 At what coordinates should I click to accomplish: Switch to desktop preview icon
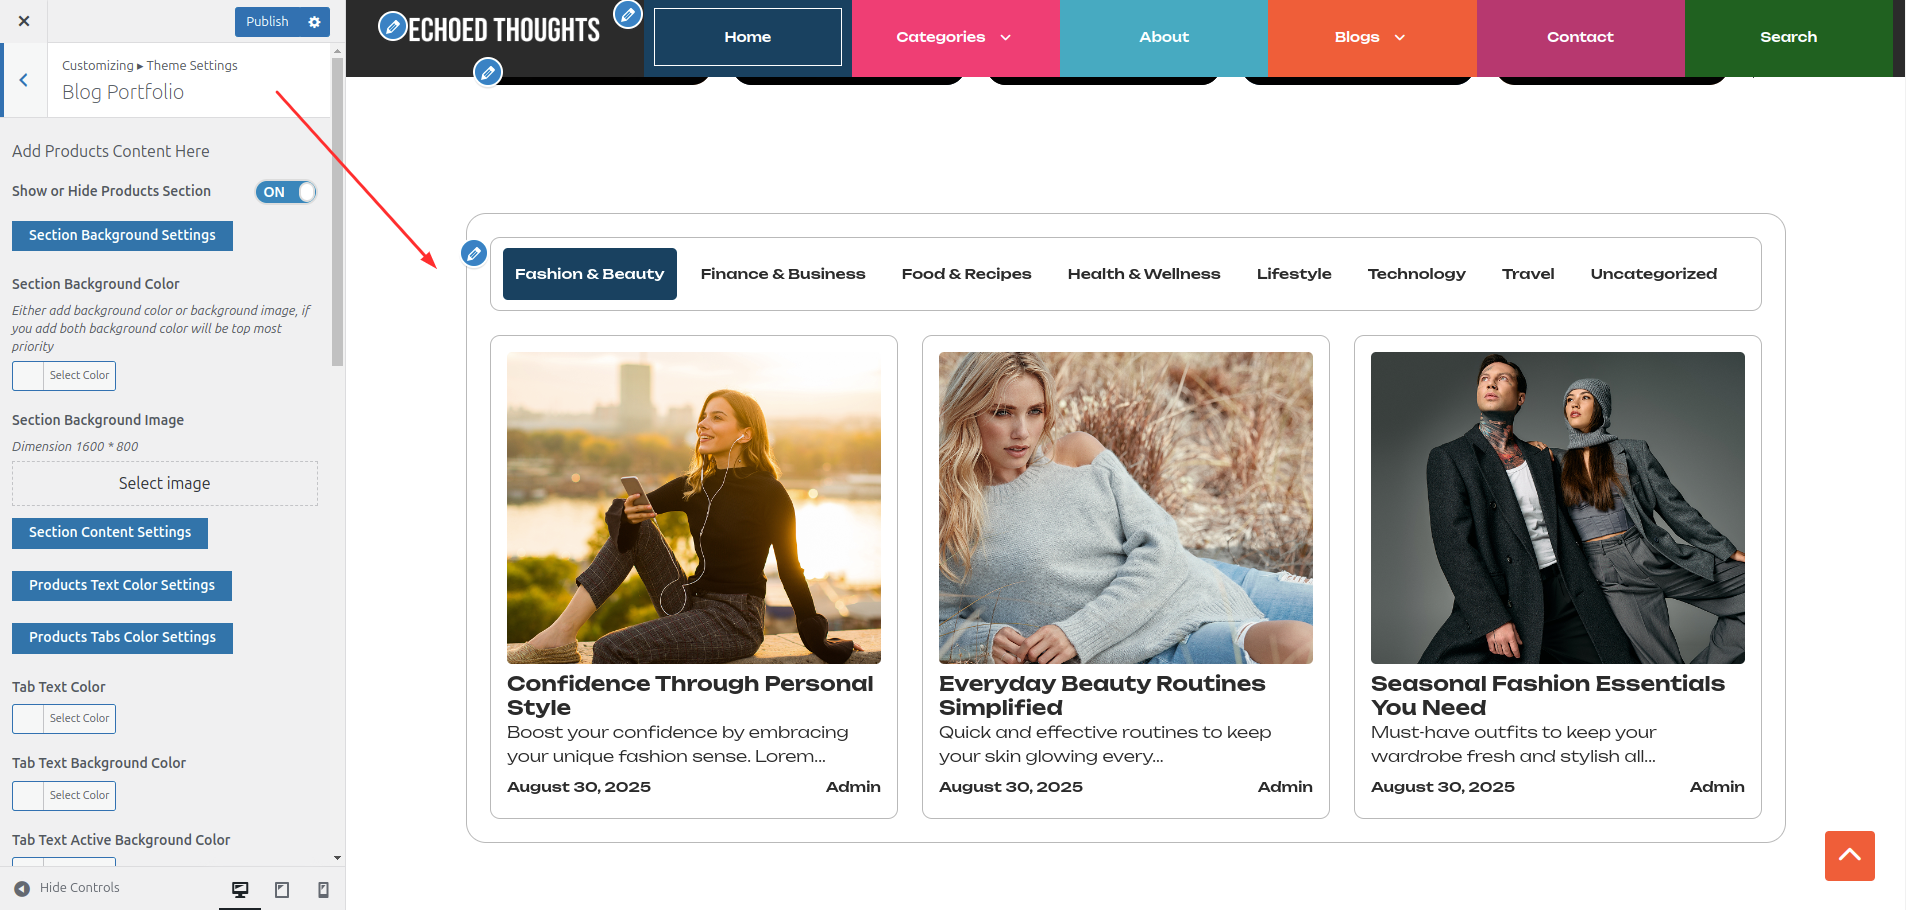pos(240,889)
